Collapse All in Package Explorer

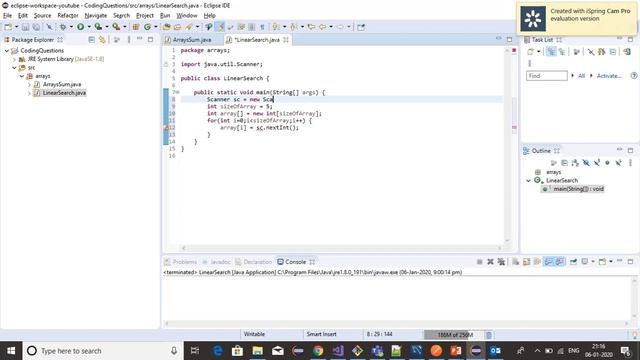[91, 40]
